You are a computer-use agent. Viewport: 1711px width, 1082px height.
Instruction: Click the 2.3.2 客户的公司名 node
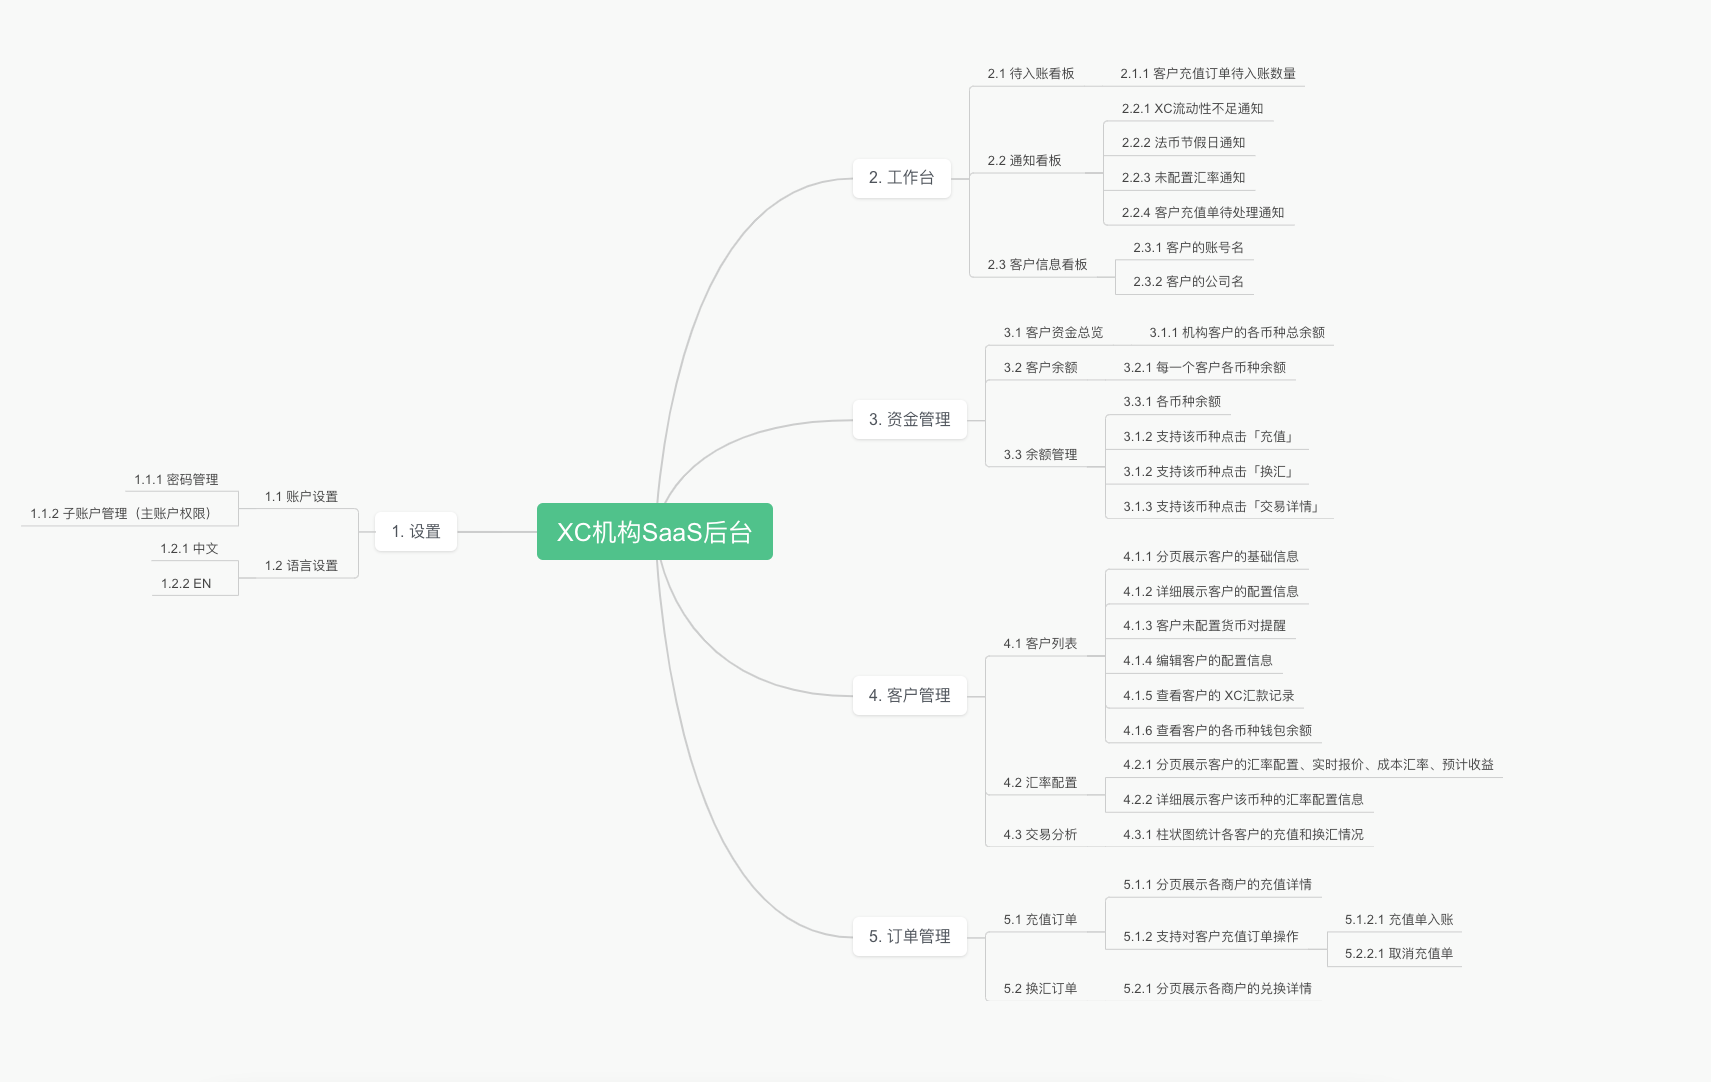pyautogui.click(x=1188, y=282)
